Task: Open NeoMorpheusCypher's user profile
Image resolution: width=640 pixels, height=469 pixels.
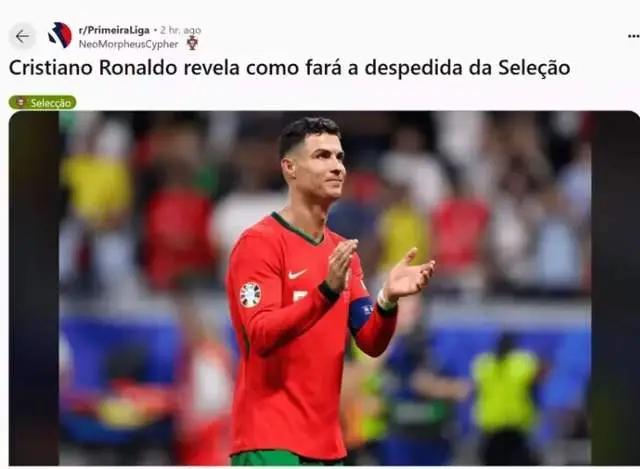Action: [x=128, y=44]
